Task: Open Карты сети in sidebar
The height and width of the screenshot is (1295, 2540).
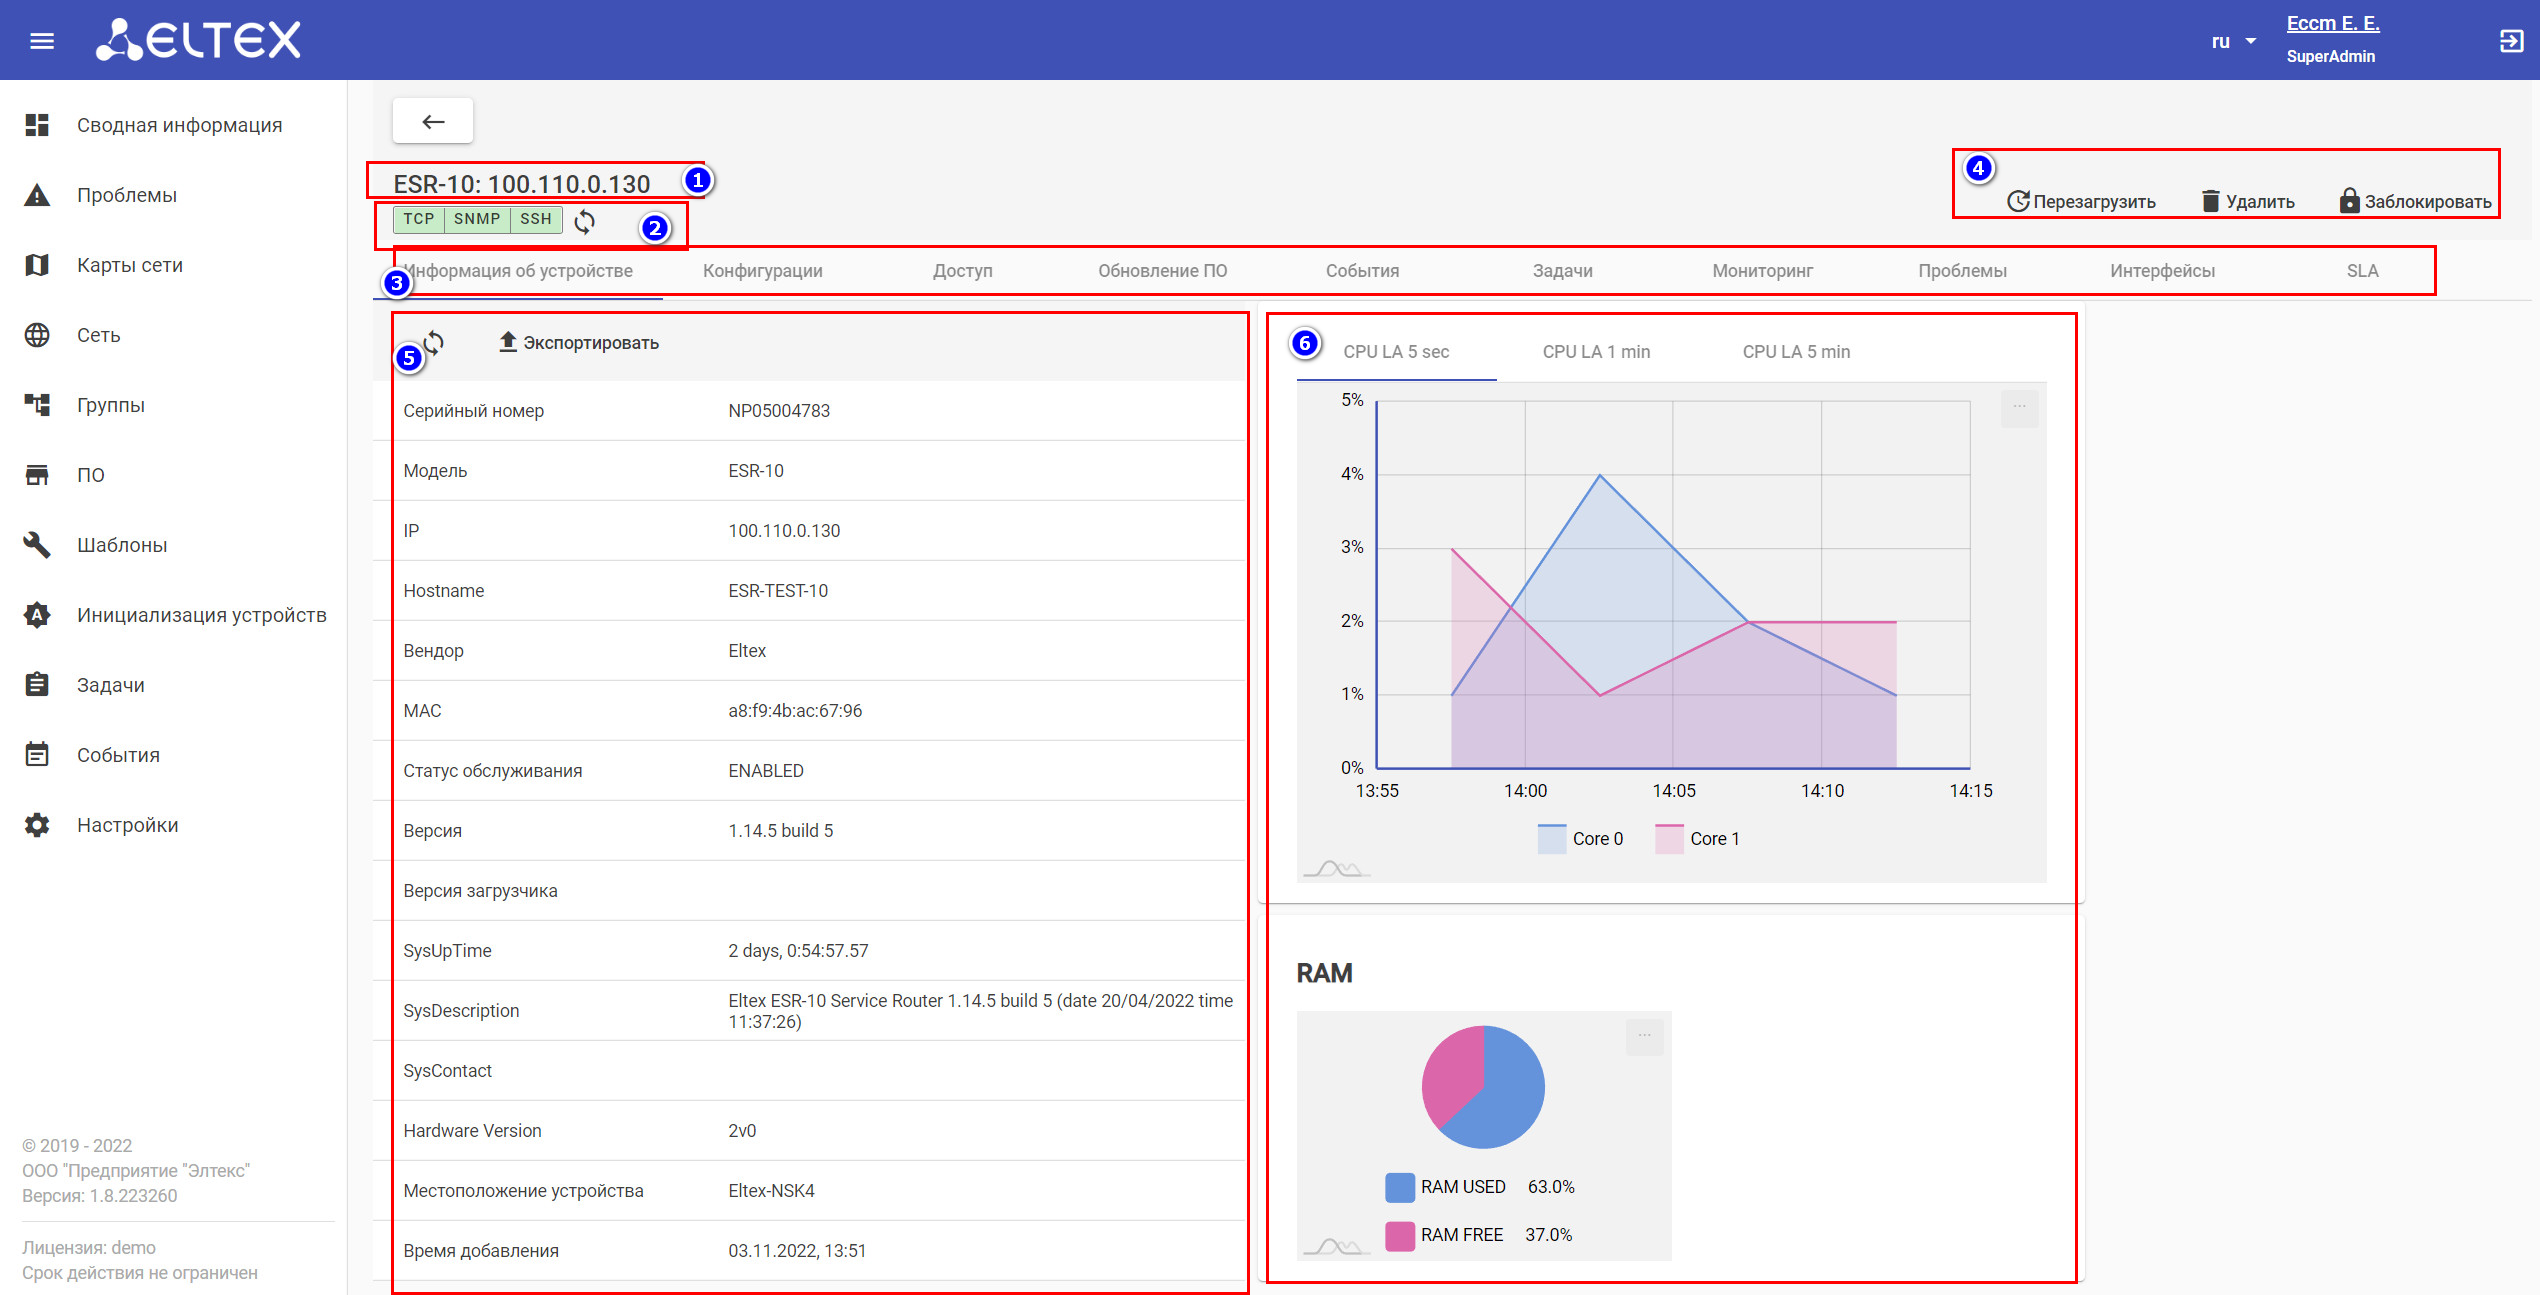Action: point(130,265)
